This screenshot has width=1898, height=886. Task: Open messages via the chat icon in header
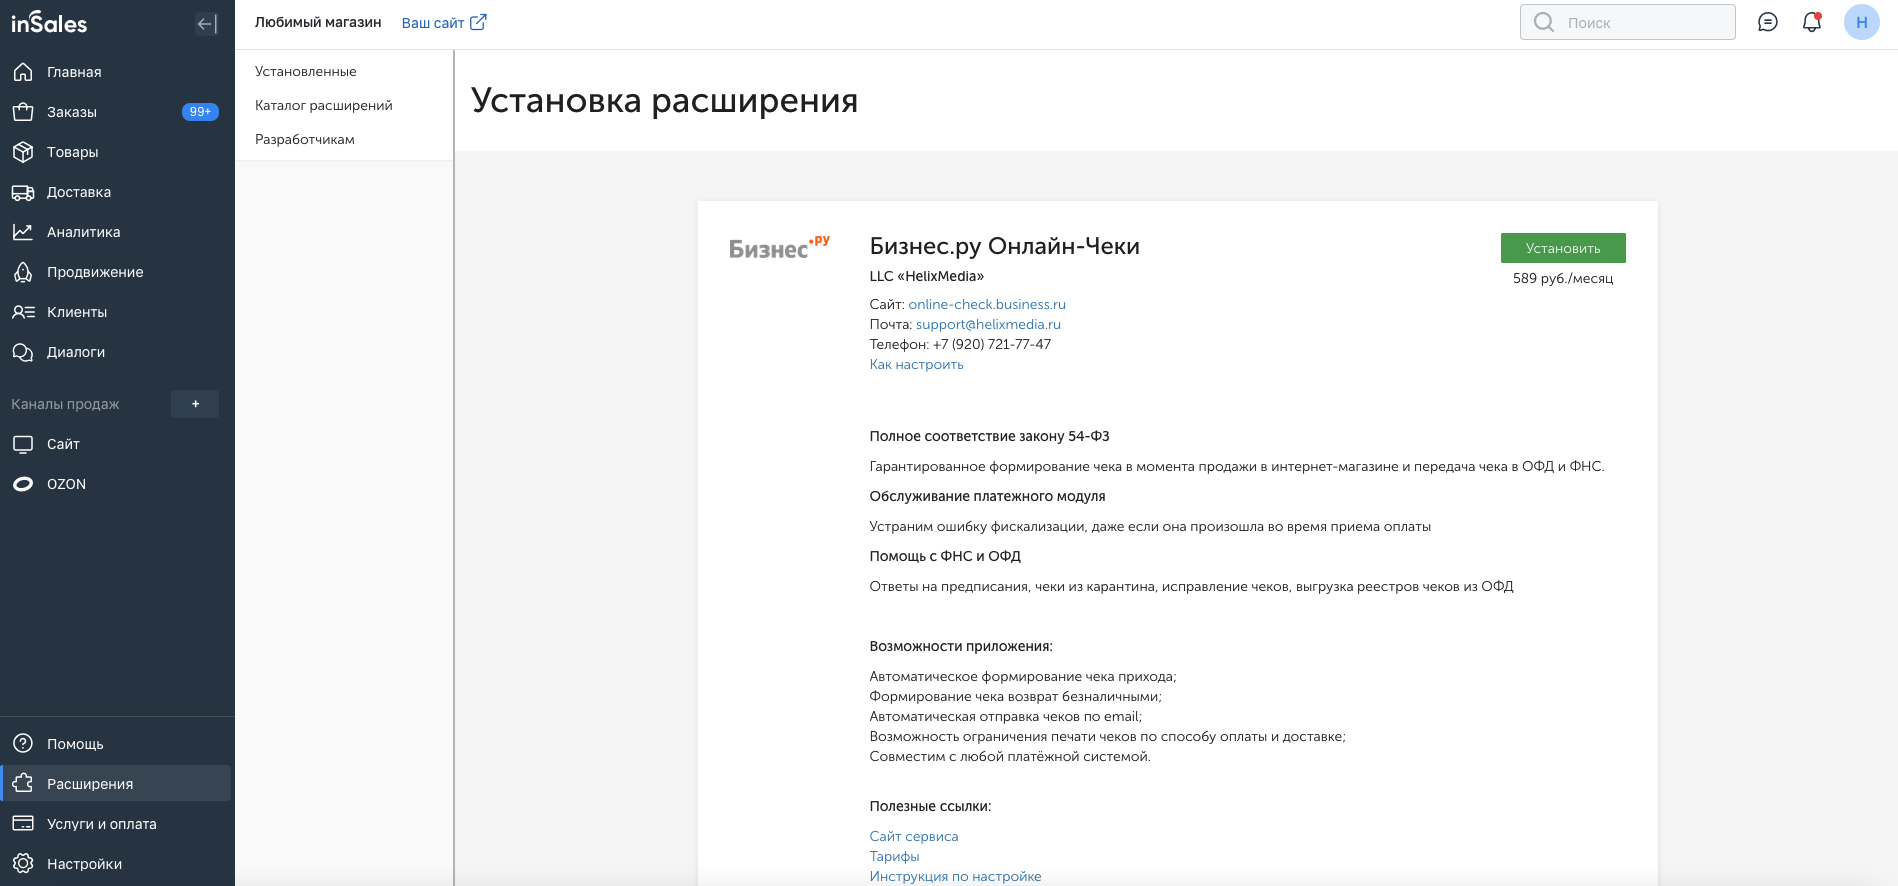[1768, 22]
